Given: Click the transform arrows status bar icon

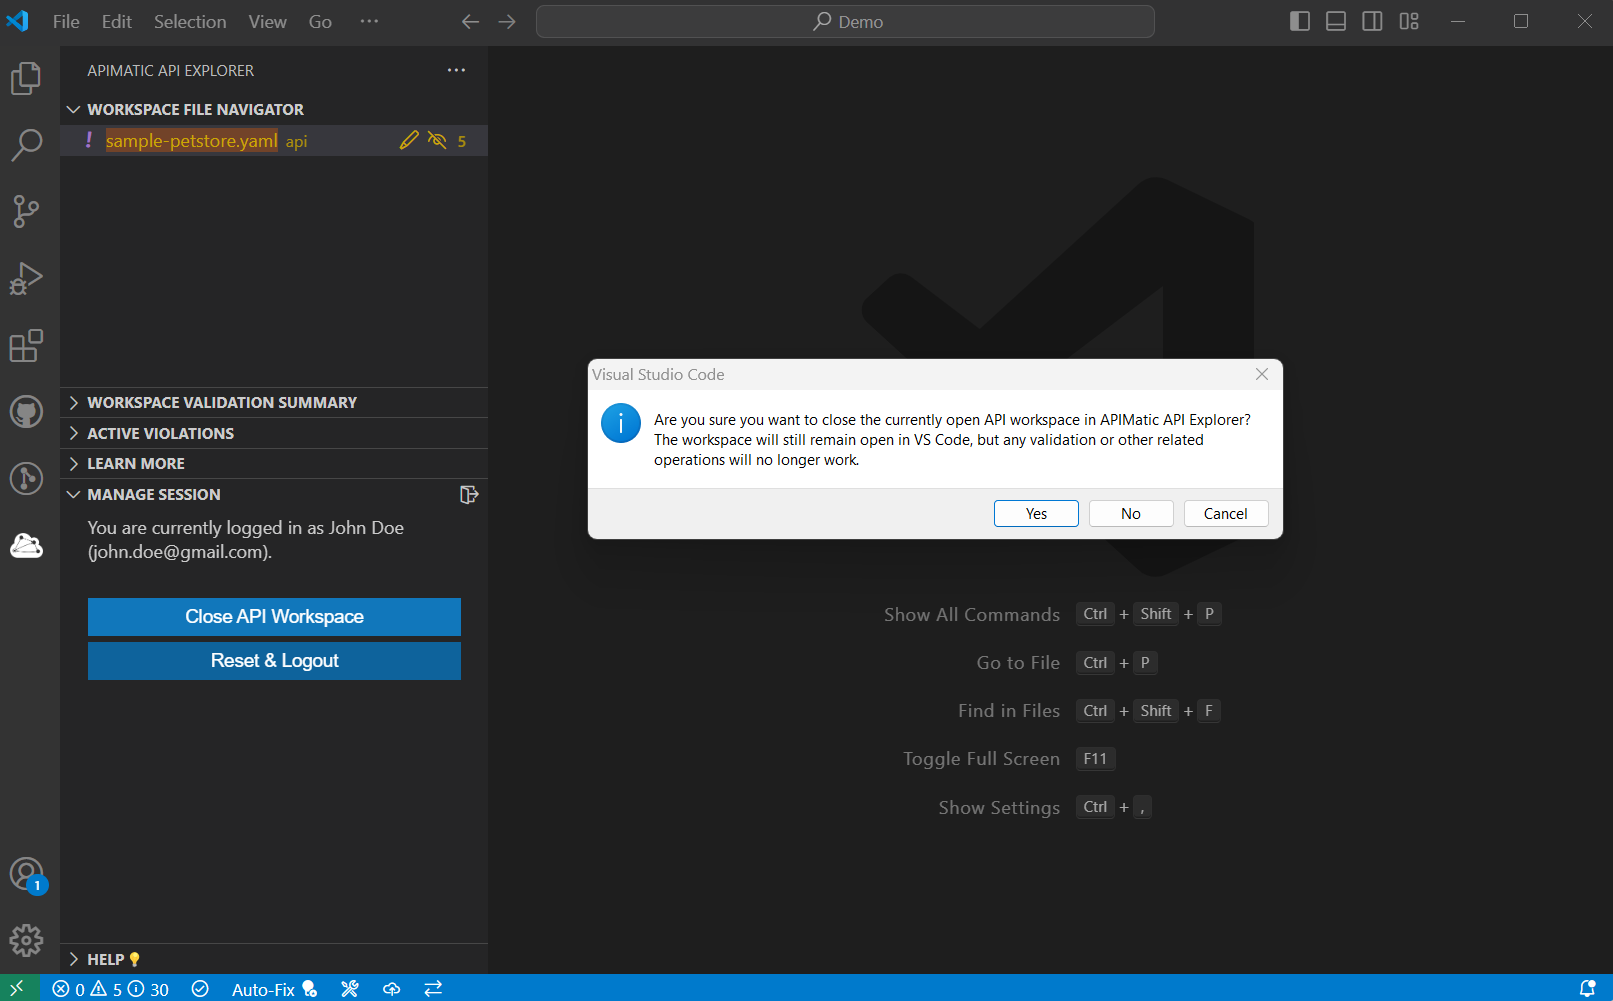Looking at the screenshot, I should pyautogui.click(x=433, y=989).
